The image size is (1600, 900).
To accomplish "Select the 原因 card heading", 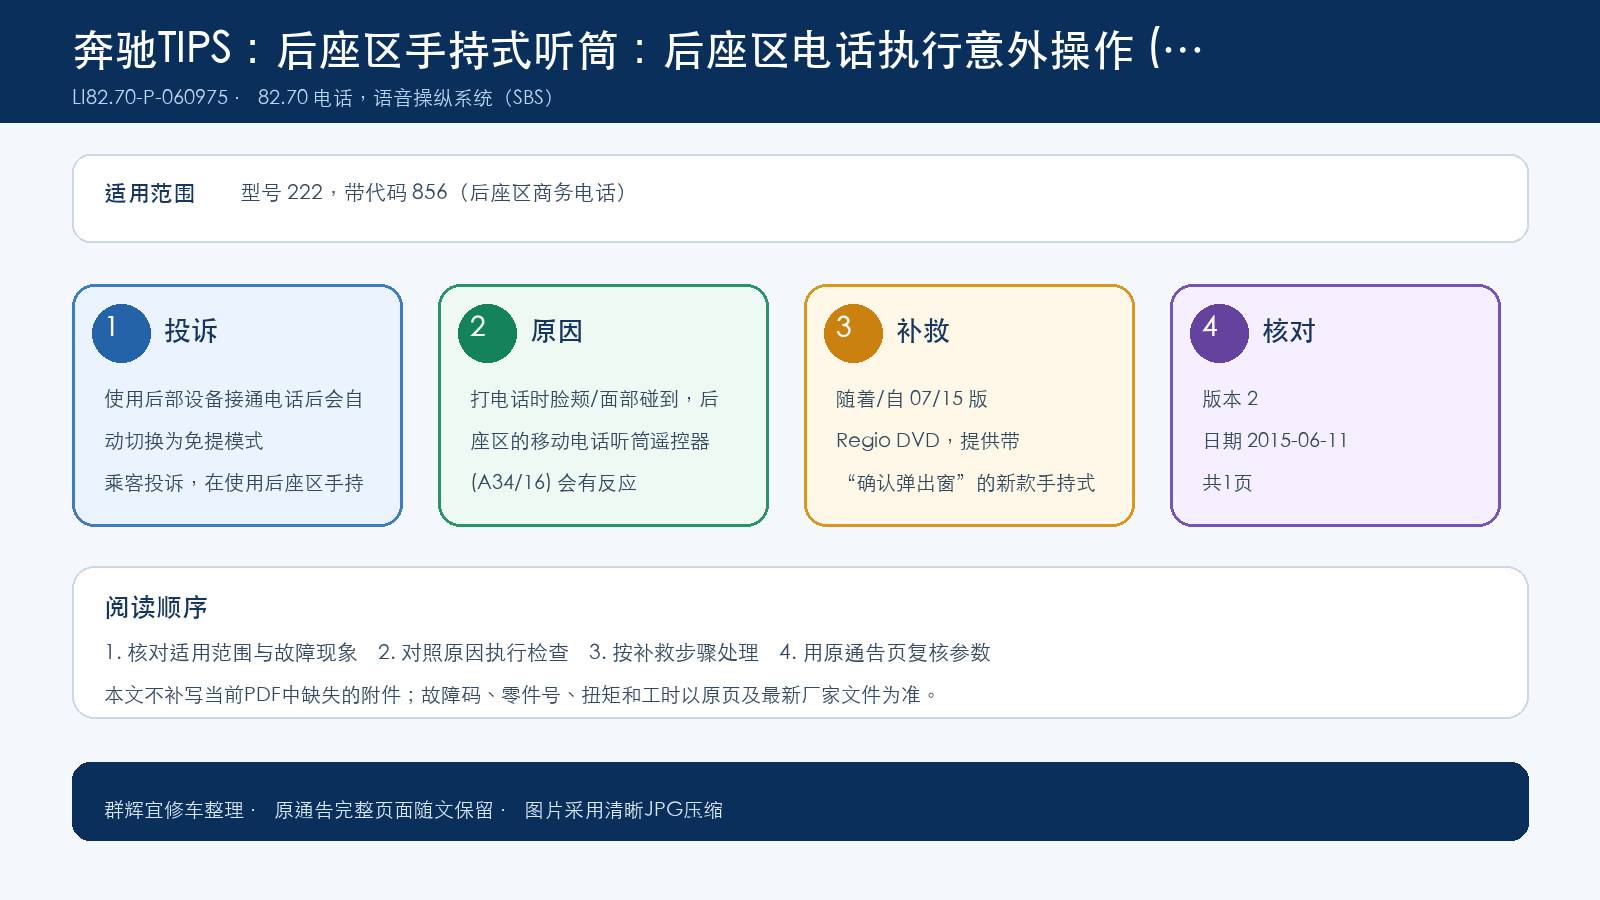I will click(557, 331).
